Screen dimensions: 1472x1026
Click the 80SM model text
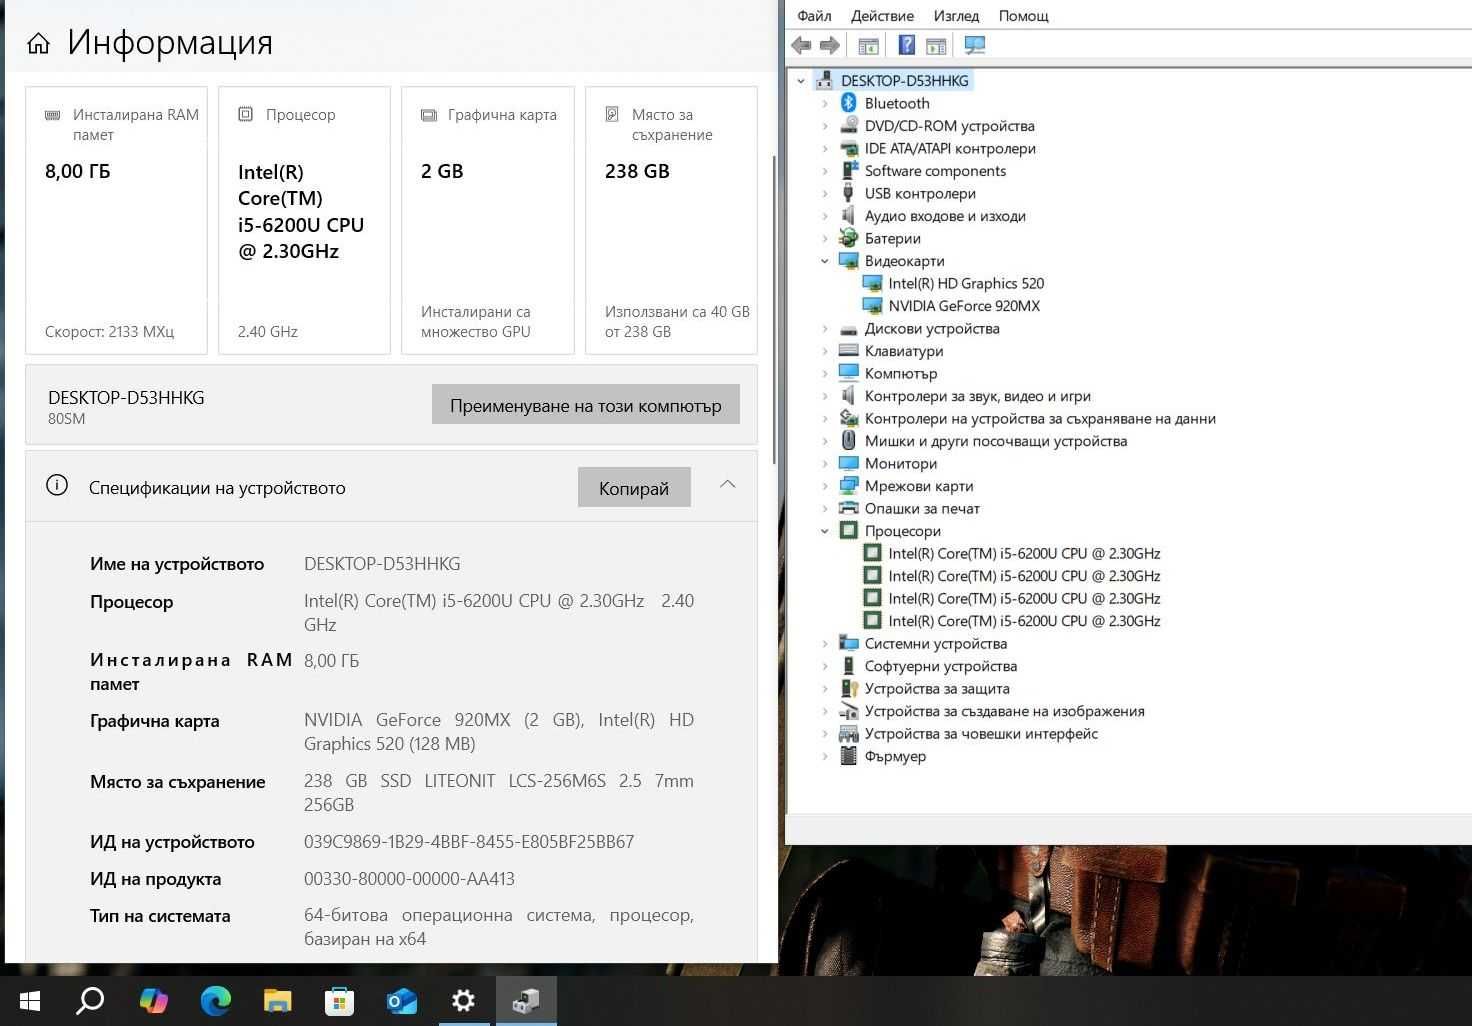click(x=66, y=419)
